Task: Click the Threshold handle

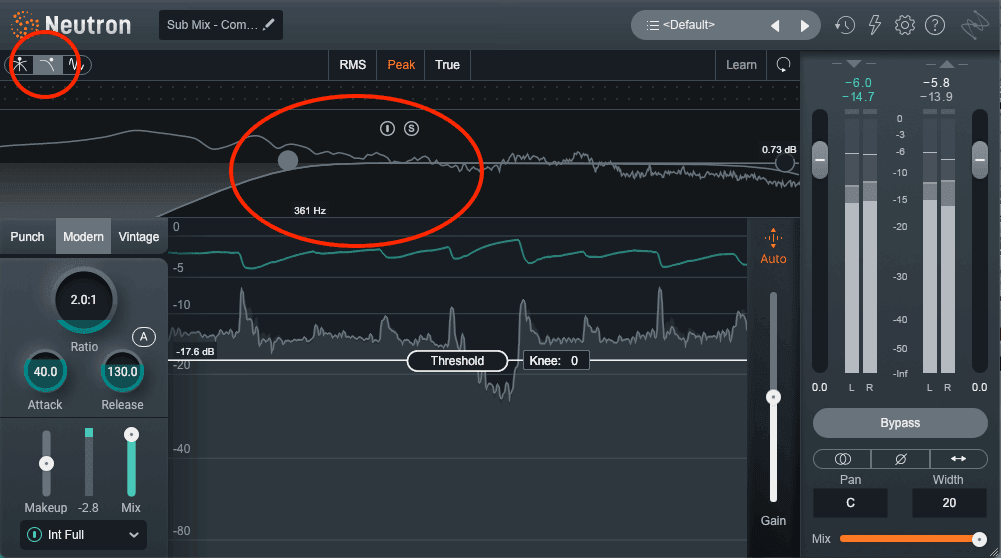Action: pyautogui.click(x=457, y=361)
